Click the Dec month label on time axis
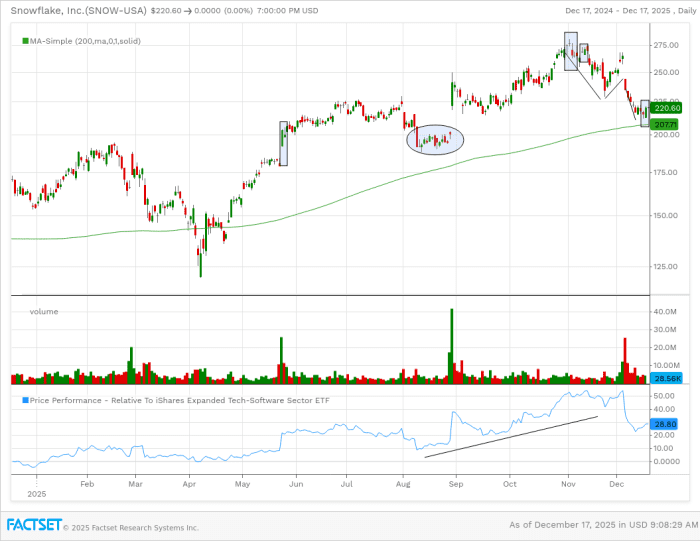The height and width of the screenshot is (541, 700). (617, 484)
